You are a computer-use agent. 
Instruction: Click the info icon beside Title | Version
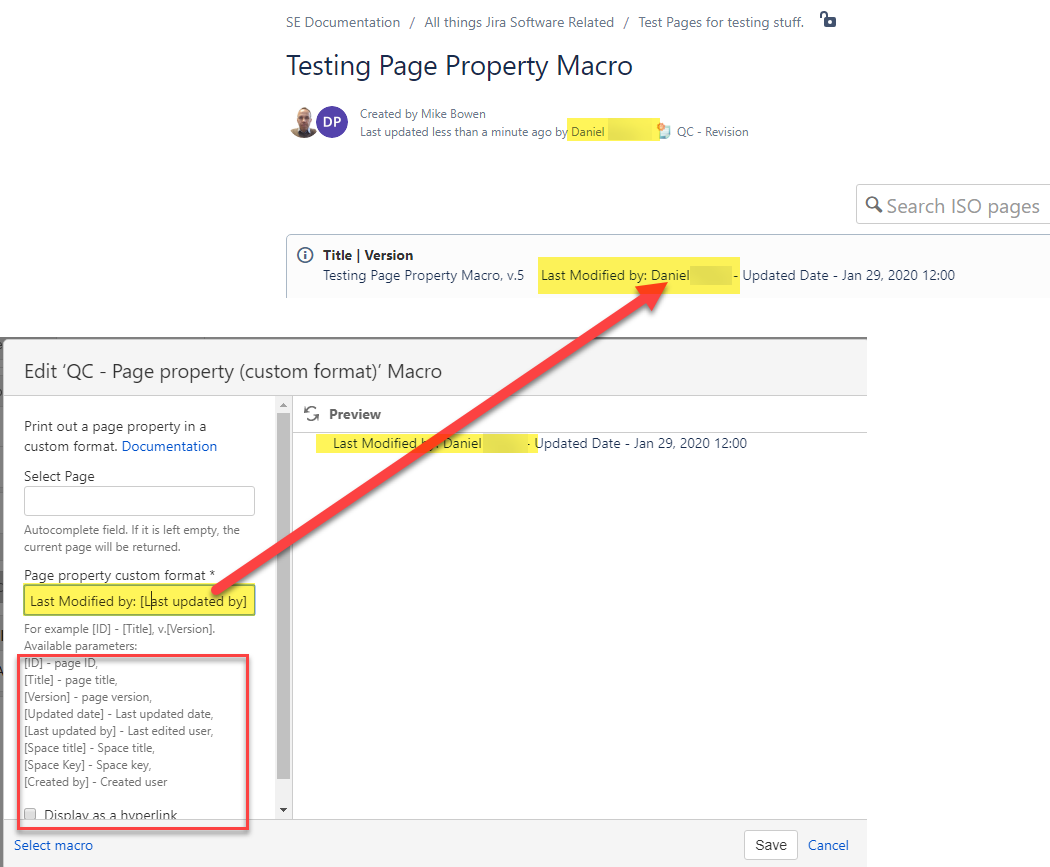[x=305, y=255]
